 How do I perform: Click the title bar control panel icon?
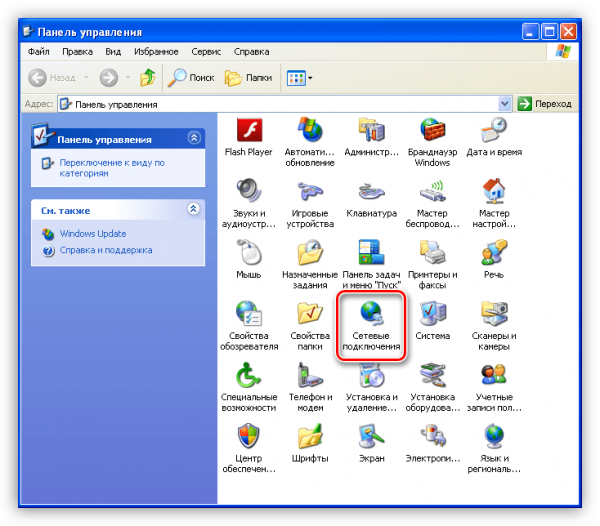pos(28,31)
